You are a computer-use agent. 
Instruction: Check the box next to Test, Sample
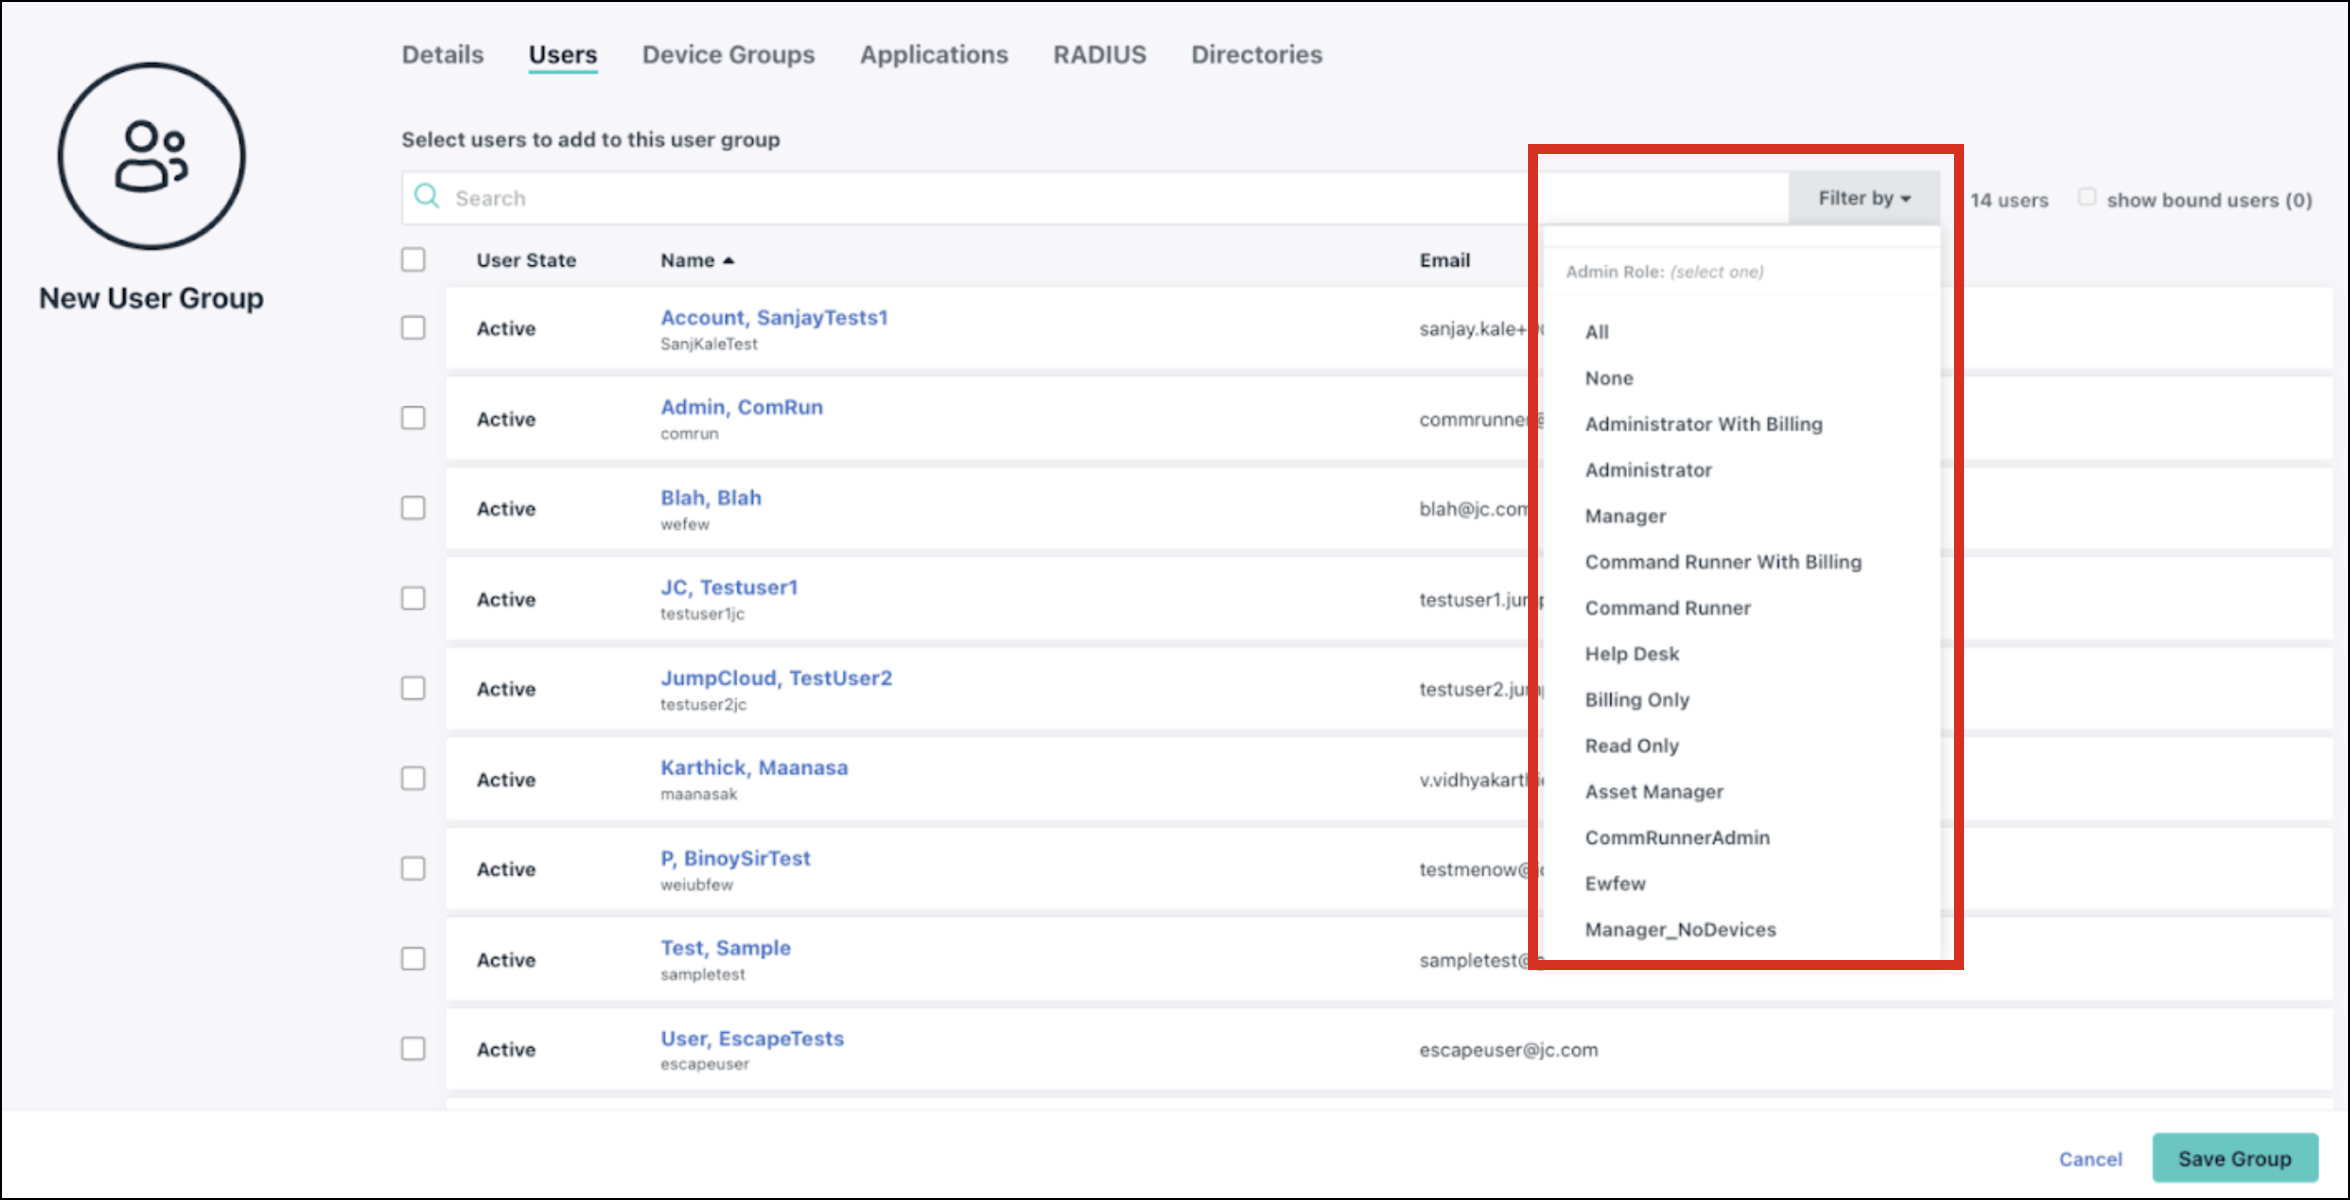click(x=412, y=958)
